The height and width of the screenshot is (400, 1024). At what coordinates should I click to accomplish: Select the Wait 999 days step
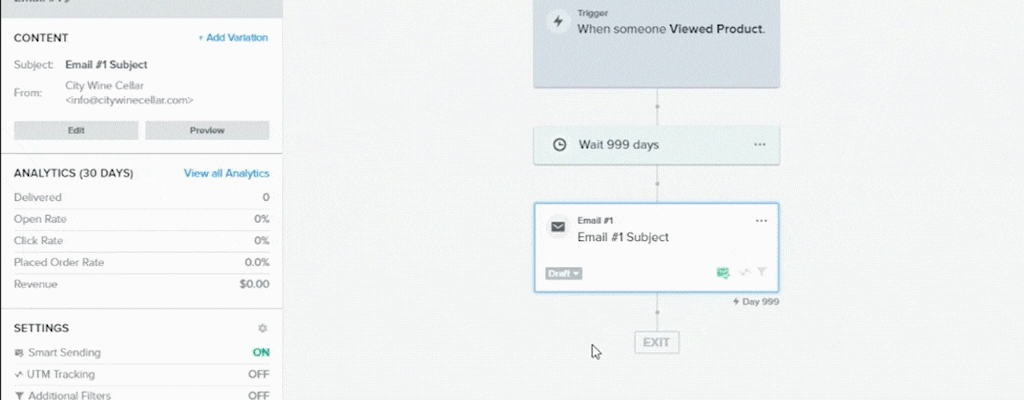tap(656, 145)
